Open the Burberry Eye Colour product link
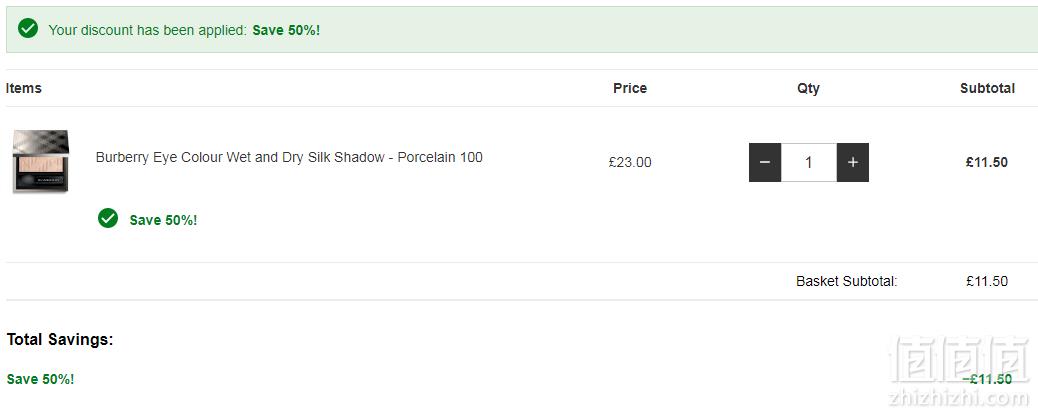This screenshot has width=1038, height=415. click(289, 158)
